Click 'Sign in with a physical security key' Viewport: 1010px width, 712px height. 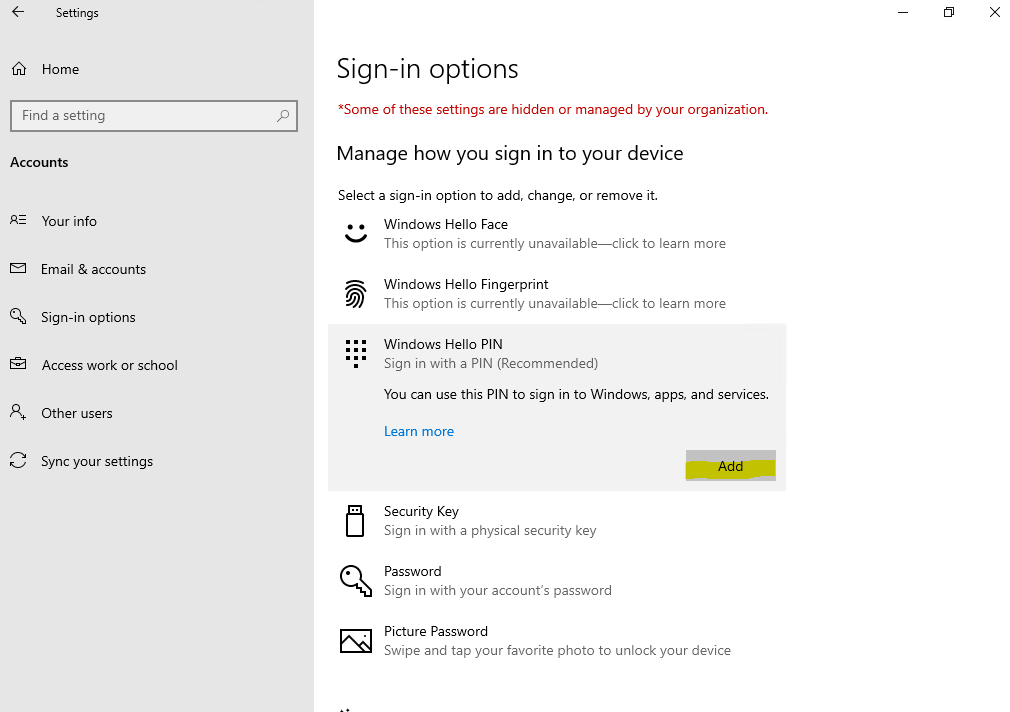(x=490, y=530)
